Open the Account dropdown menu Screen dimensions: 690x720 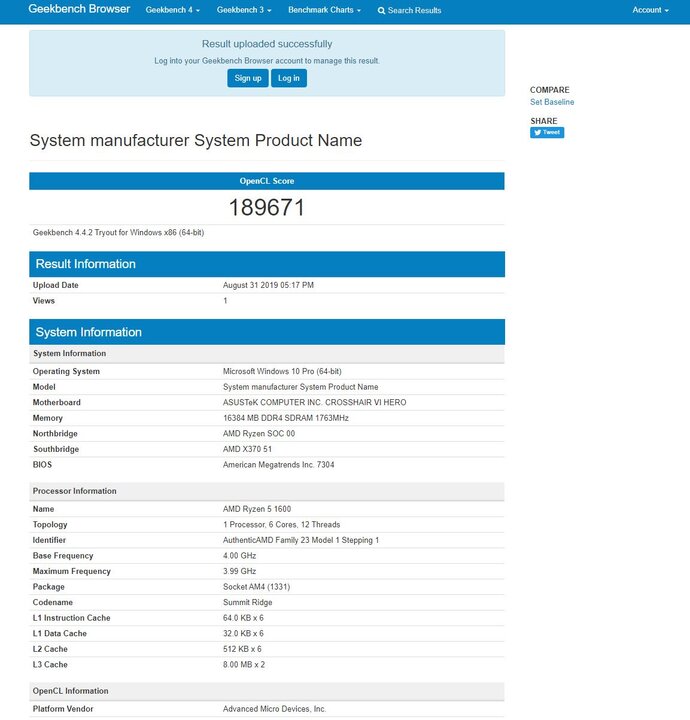[x=651, y=10]
